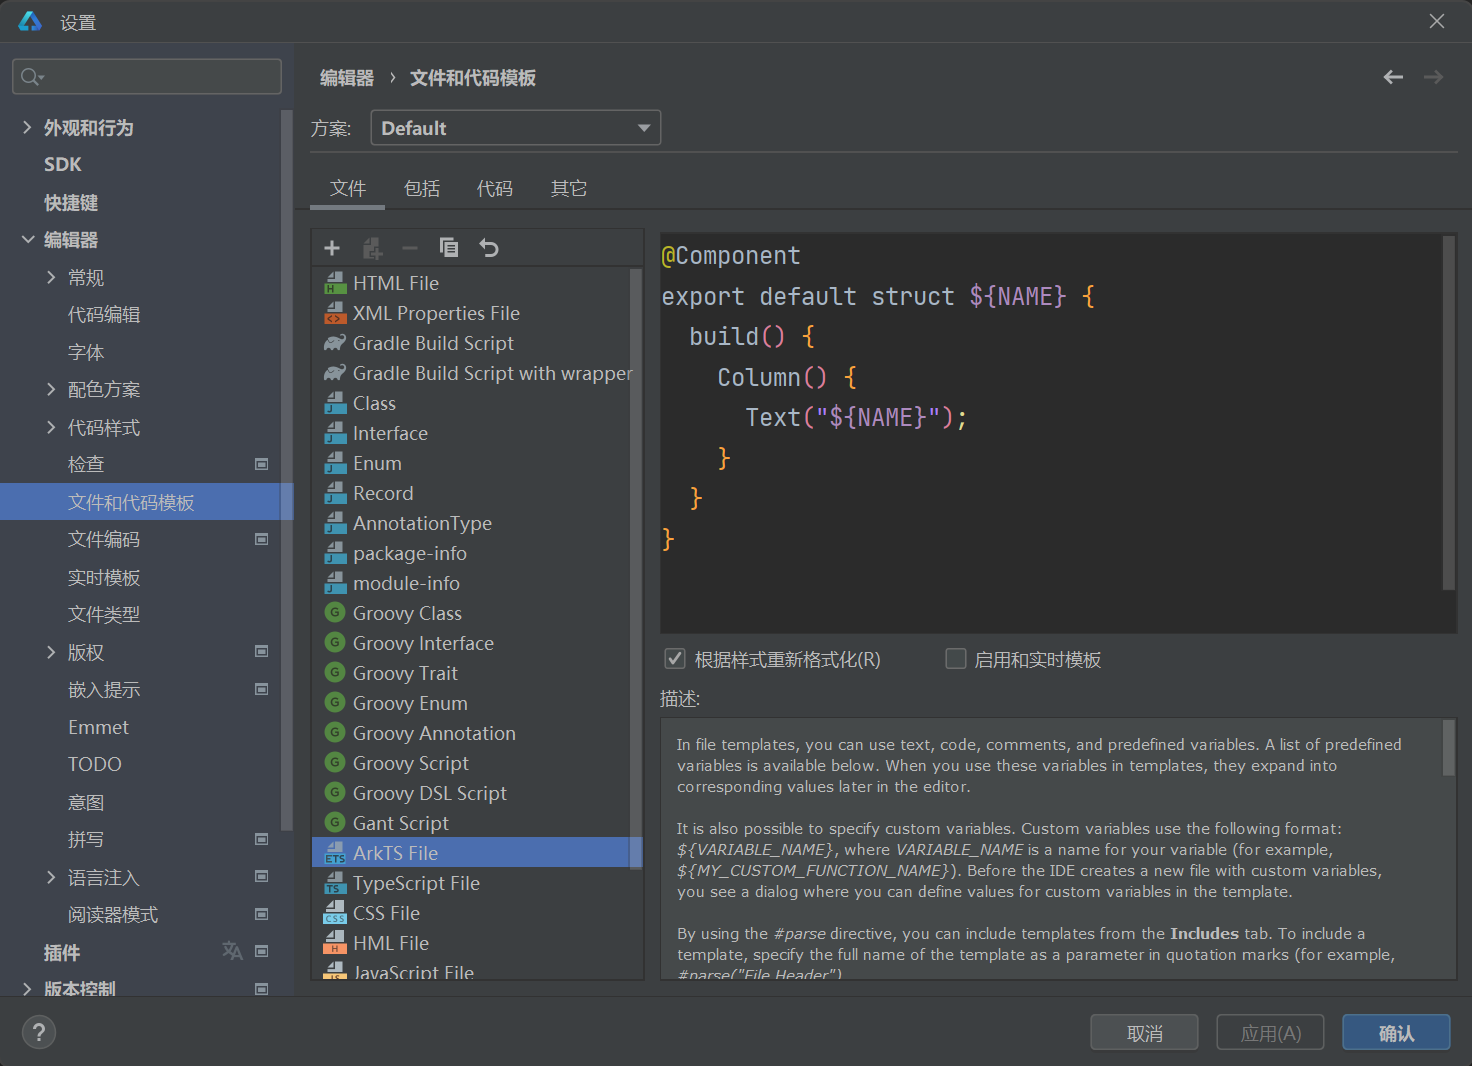This screenshot has height=1066, width=1472.
Task: Click project-level marker beside 文件编码
Action: 262,539
